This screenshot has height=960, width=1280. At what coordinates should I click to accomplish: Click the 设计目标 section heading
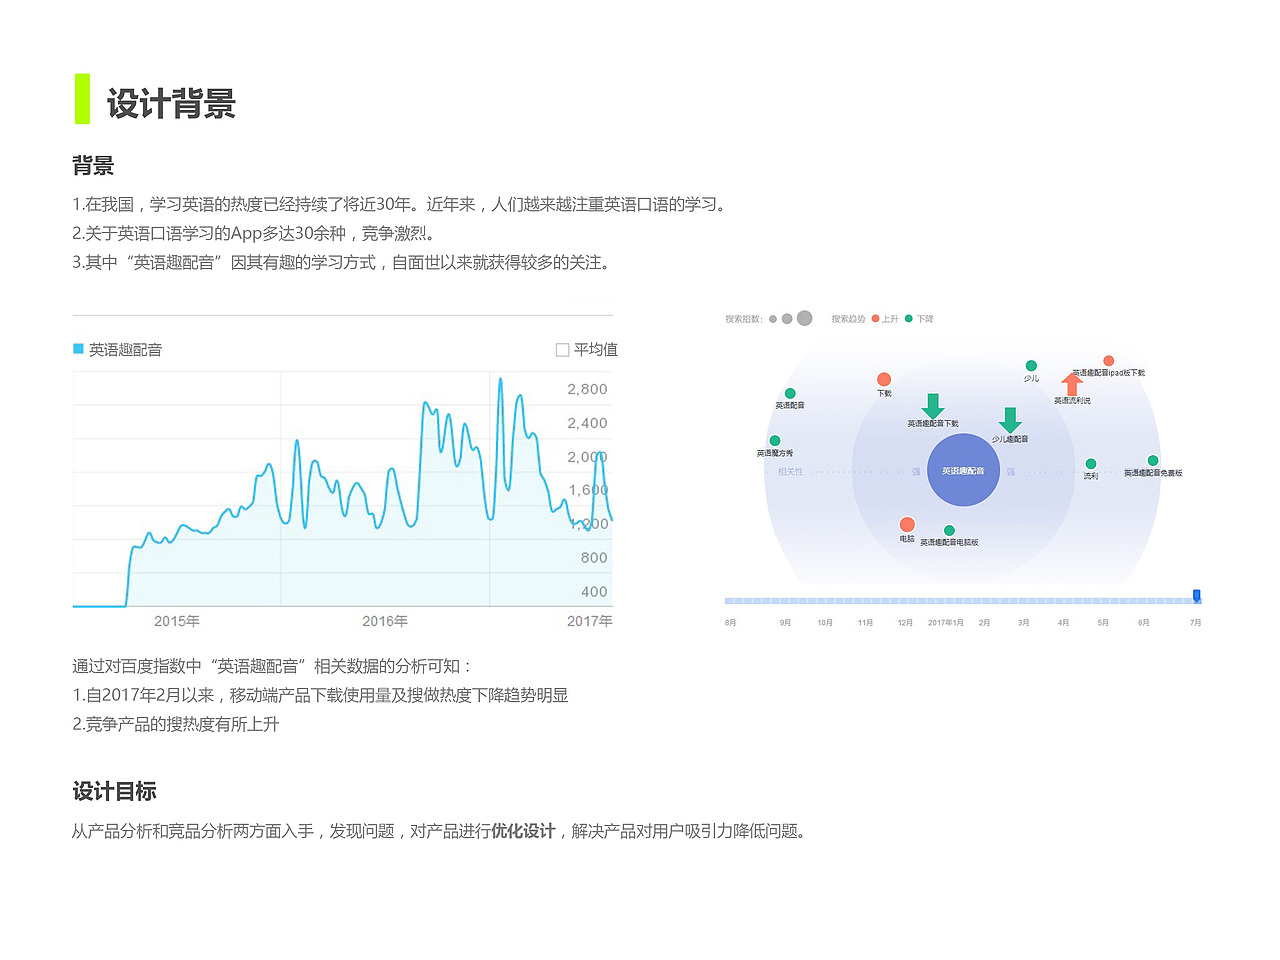pos(114,791)
